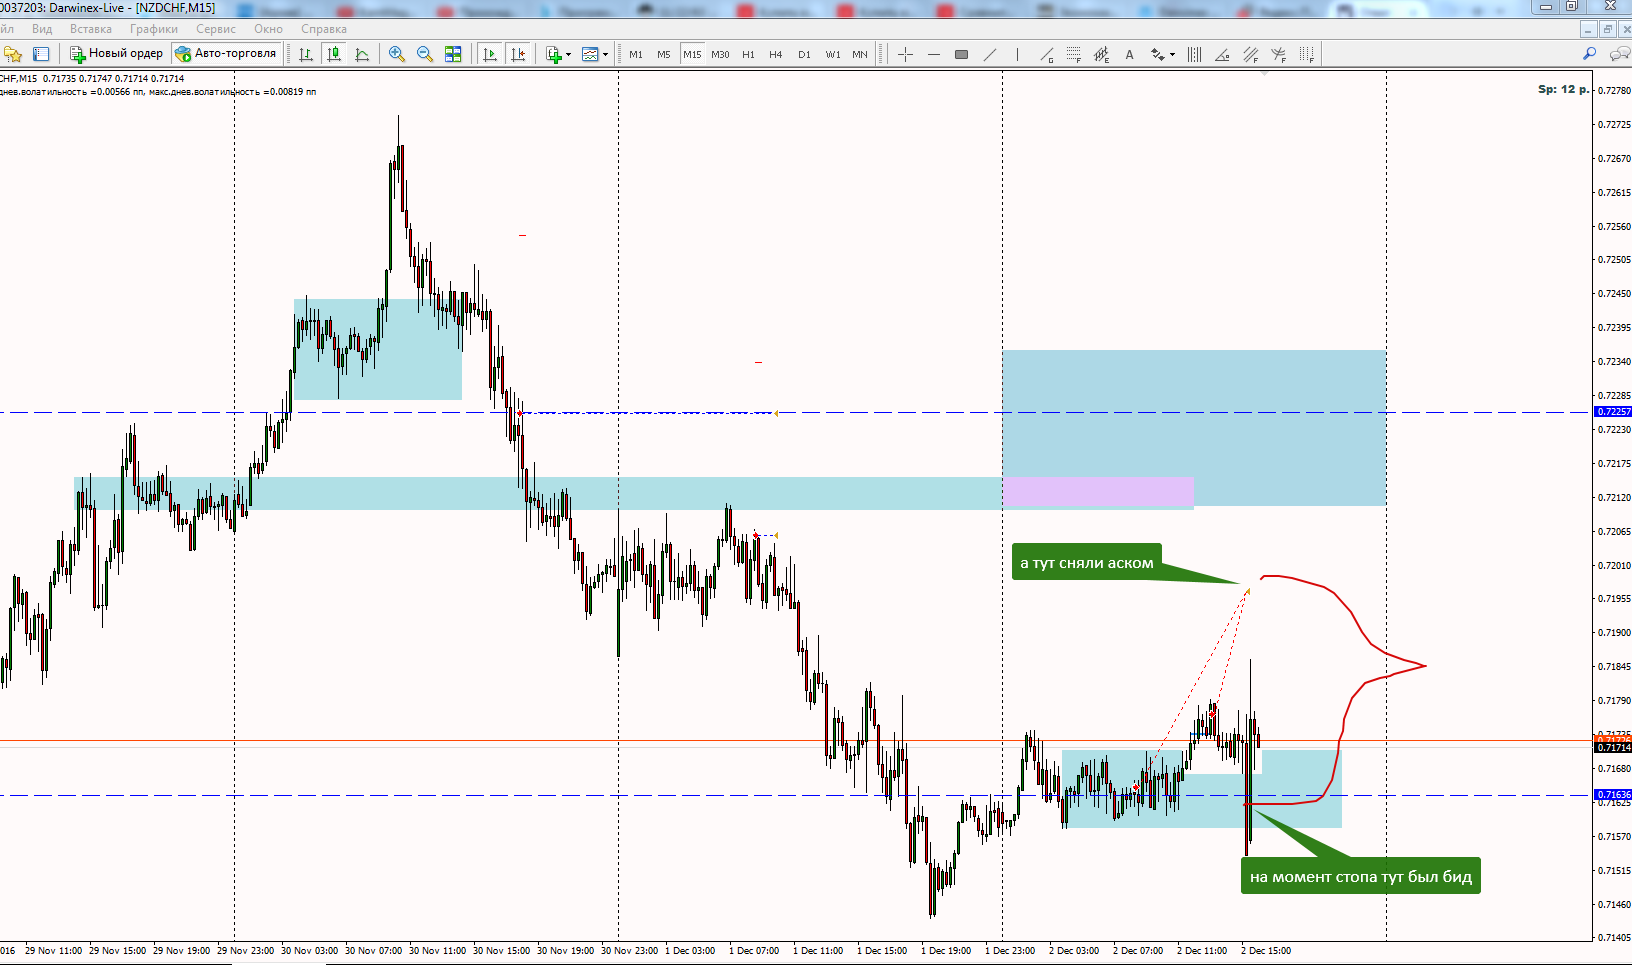Click the Новый ордер button
This screenshot has height=965, width=1632.
116,54
